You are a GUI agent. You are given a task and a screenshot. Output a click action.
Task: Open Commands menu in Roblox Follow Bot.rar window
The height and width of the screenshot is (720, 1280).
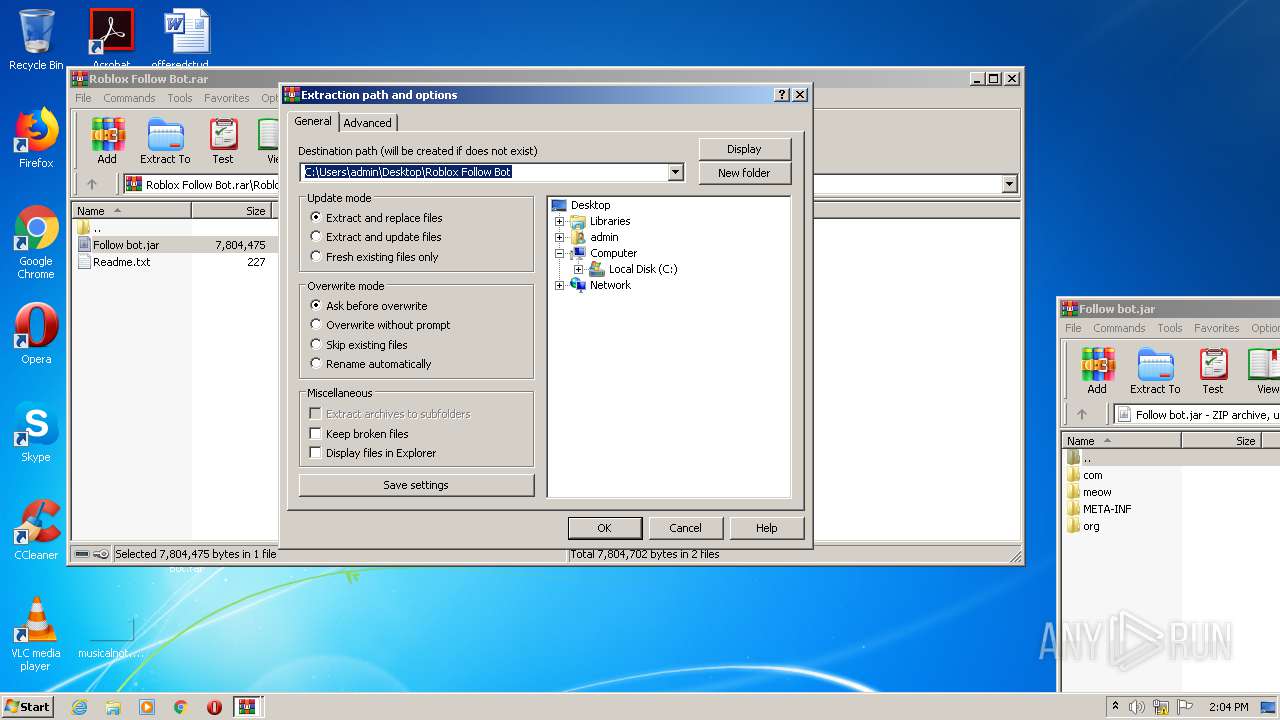pyautogui.click(x=129, y=98)
